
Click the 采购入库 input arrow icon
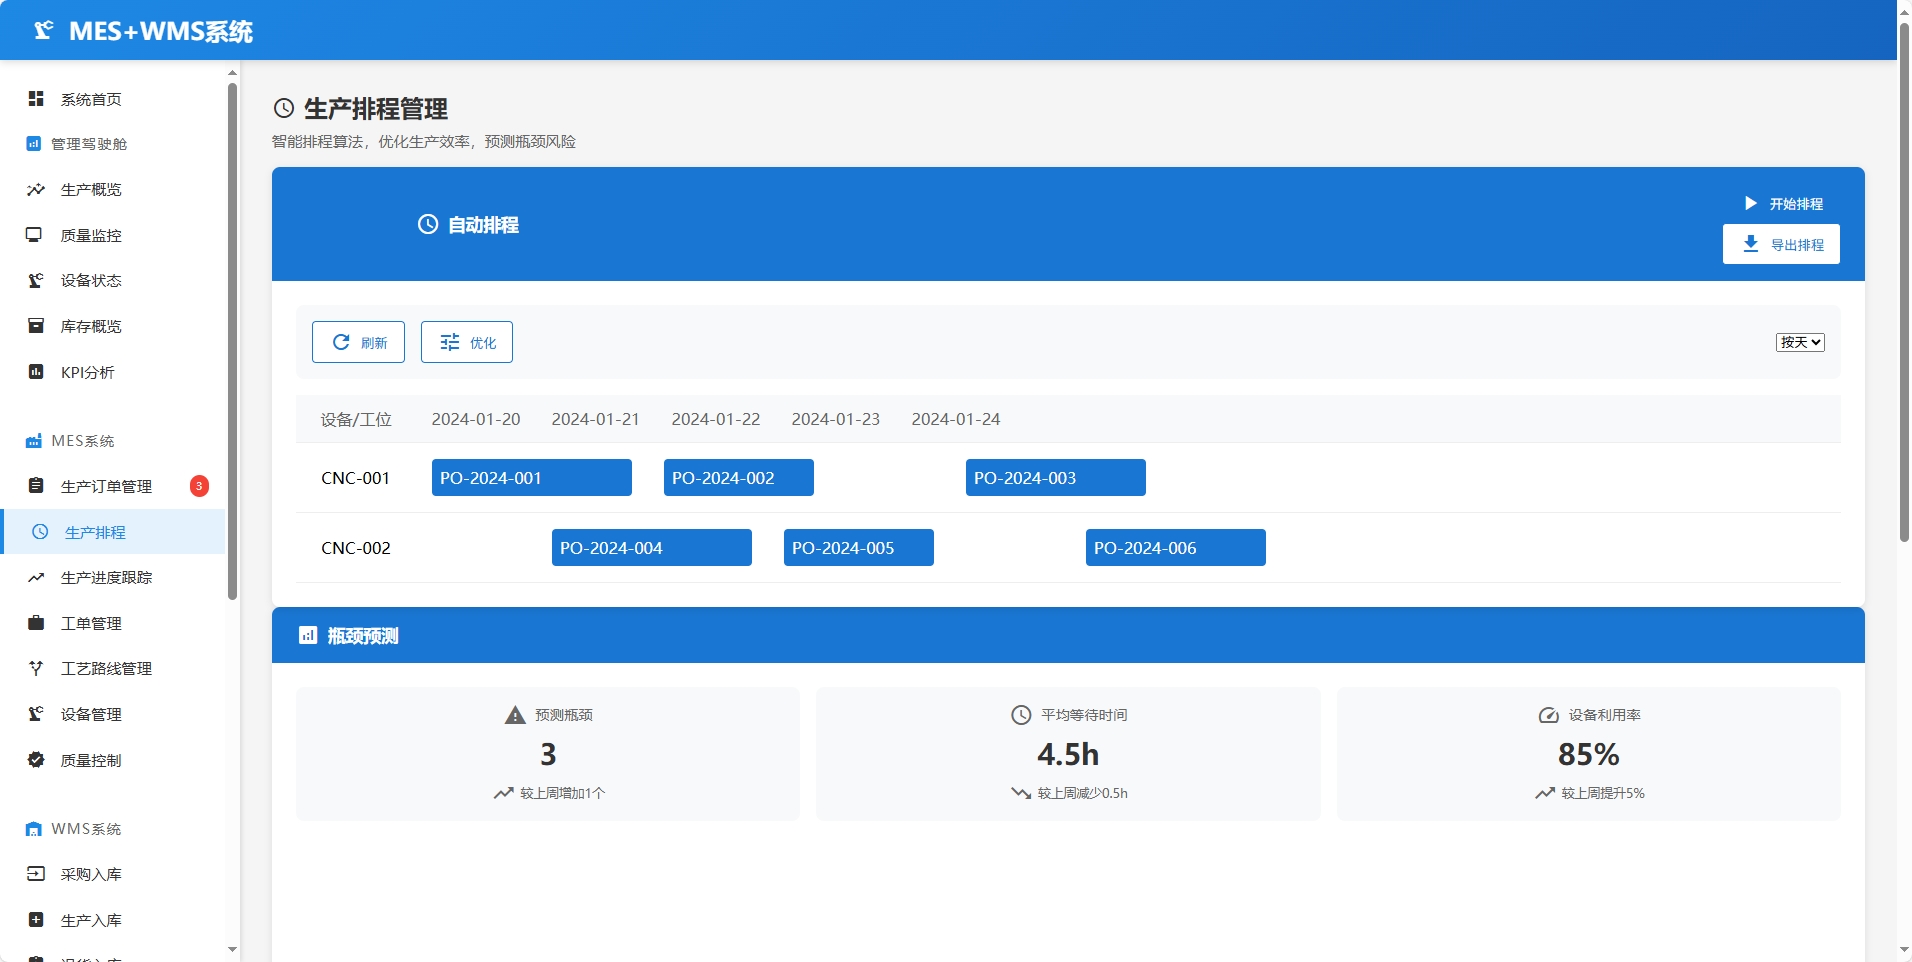[x=36, y=874]
